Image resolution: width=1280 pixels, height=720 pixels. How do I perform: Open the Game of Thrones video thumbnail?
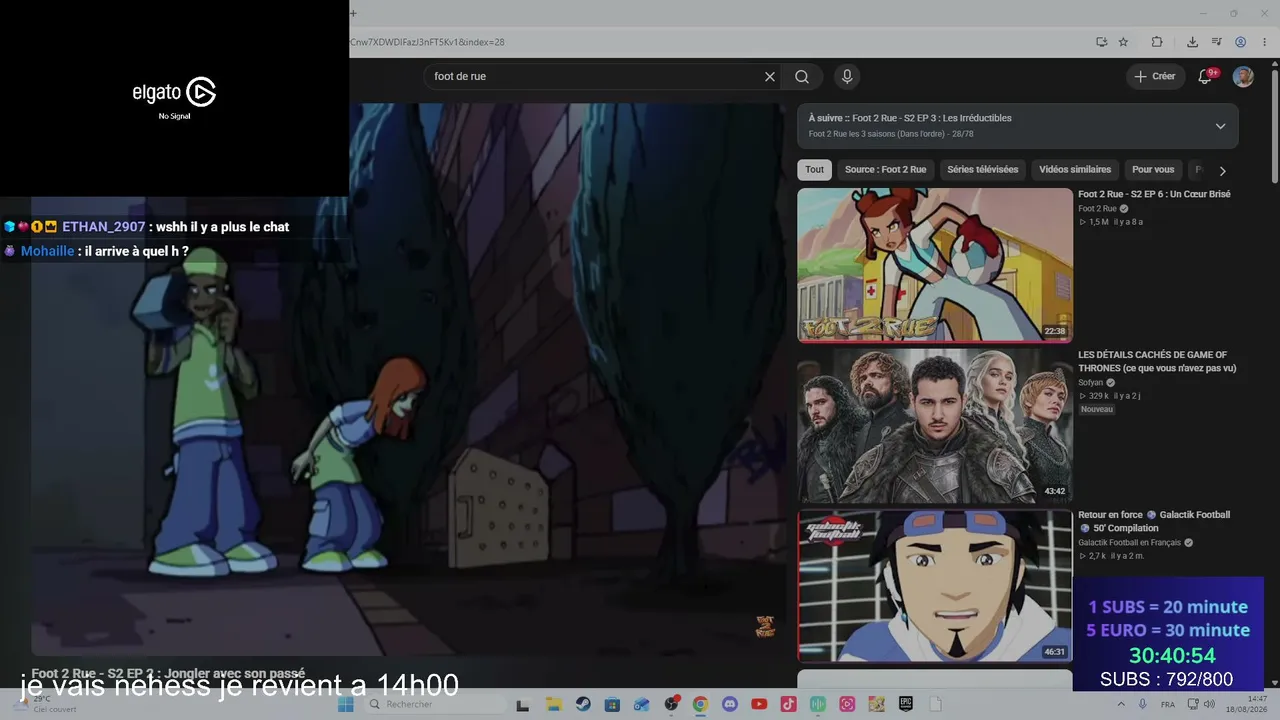[935, 425]
